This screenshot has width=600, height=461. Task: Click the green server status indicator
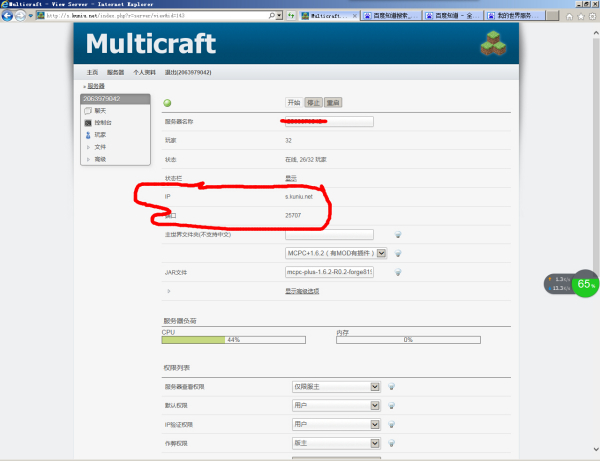pyautogui.click(x=167, y=103)
